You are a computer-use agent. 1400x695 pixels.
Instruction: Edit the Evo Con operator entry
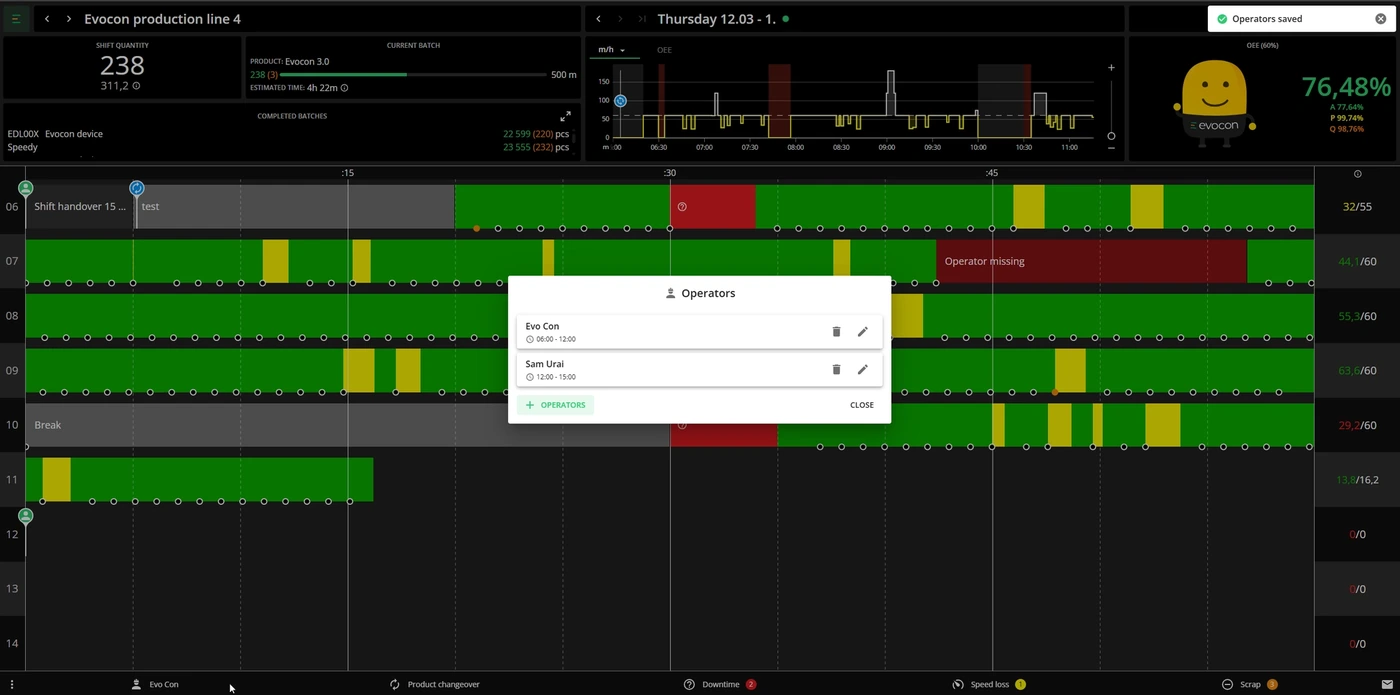pos(863,332)
